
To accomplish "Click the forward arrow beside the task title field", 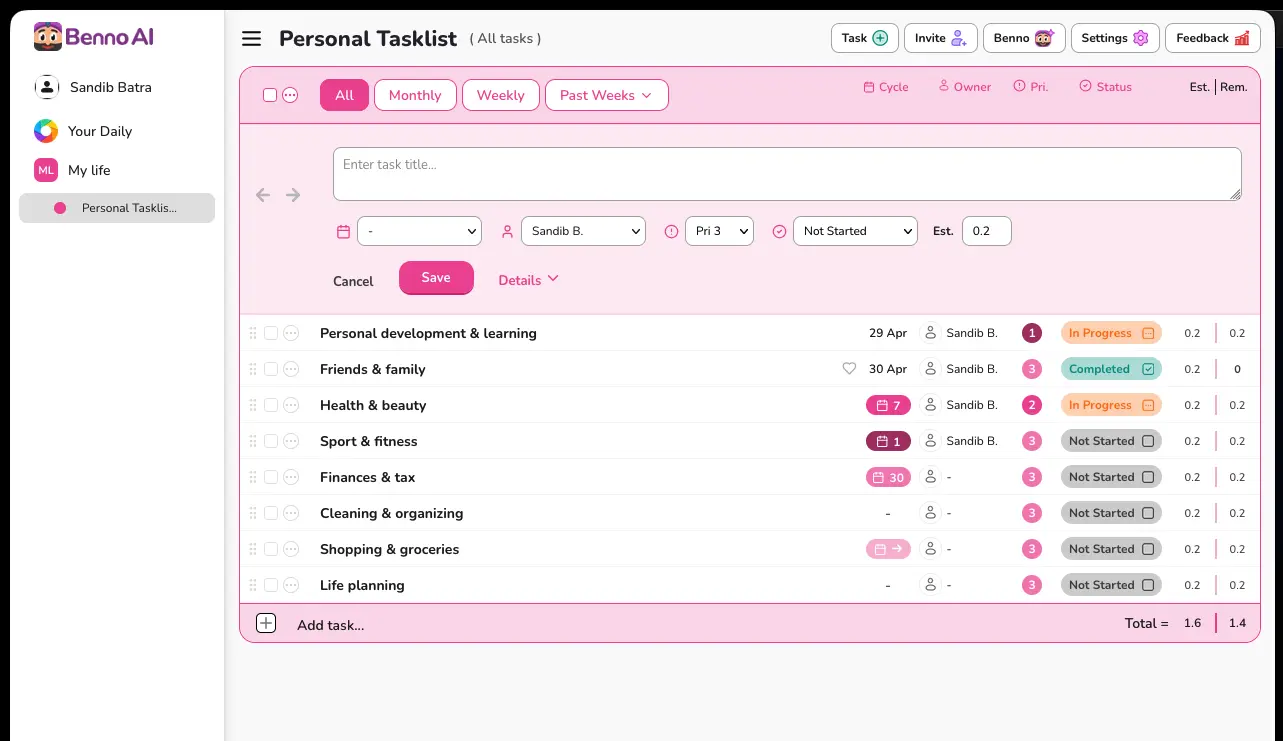I will point(293,195).
